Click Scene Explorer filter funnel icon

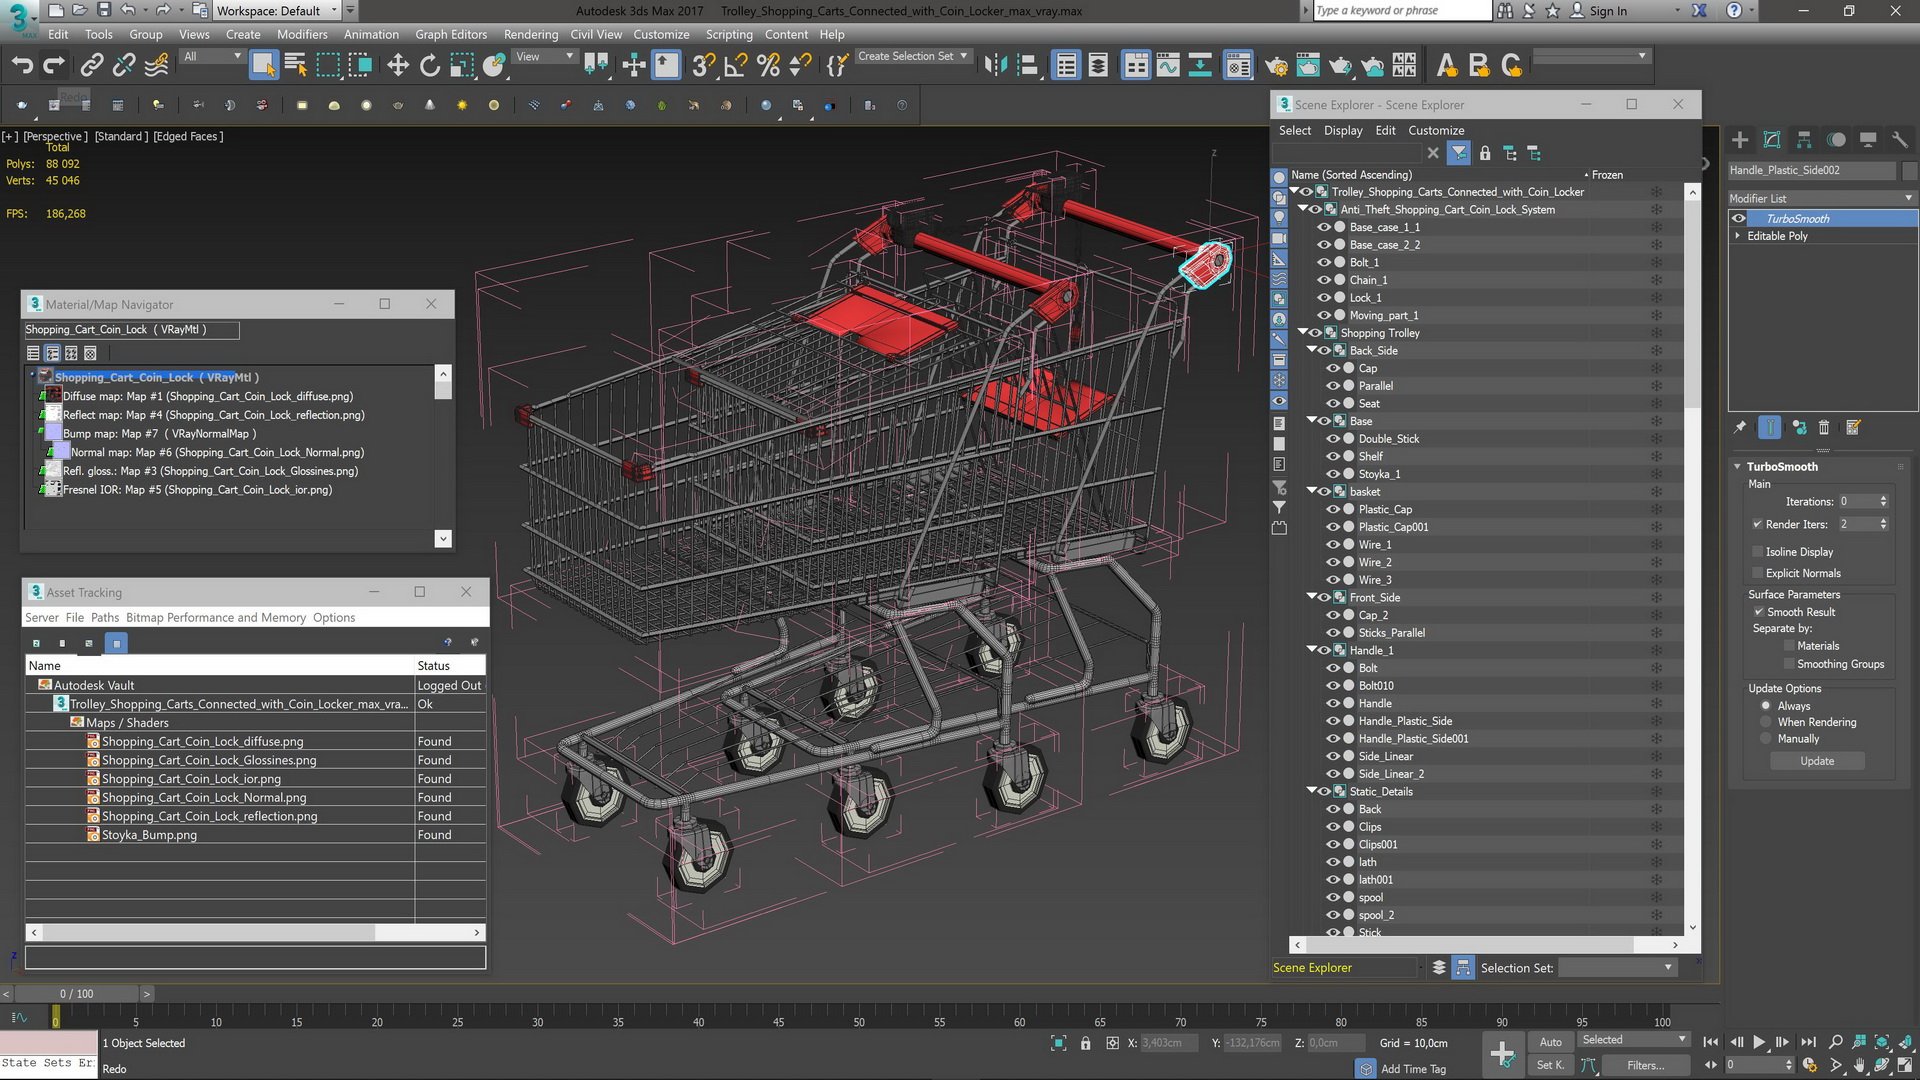click(1459, 153)
